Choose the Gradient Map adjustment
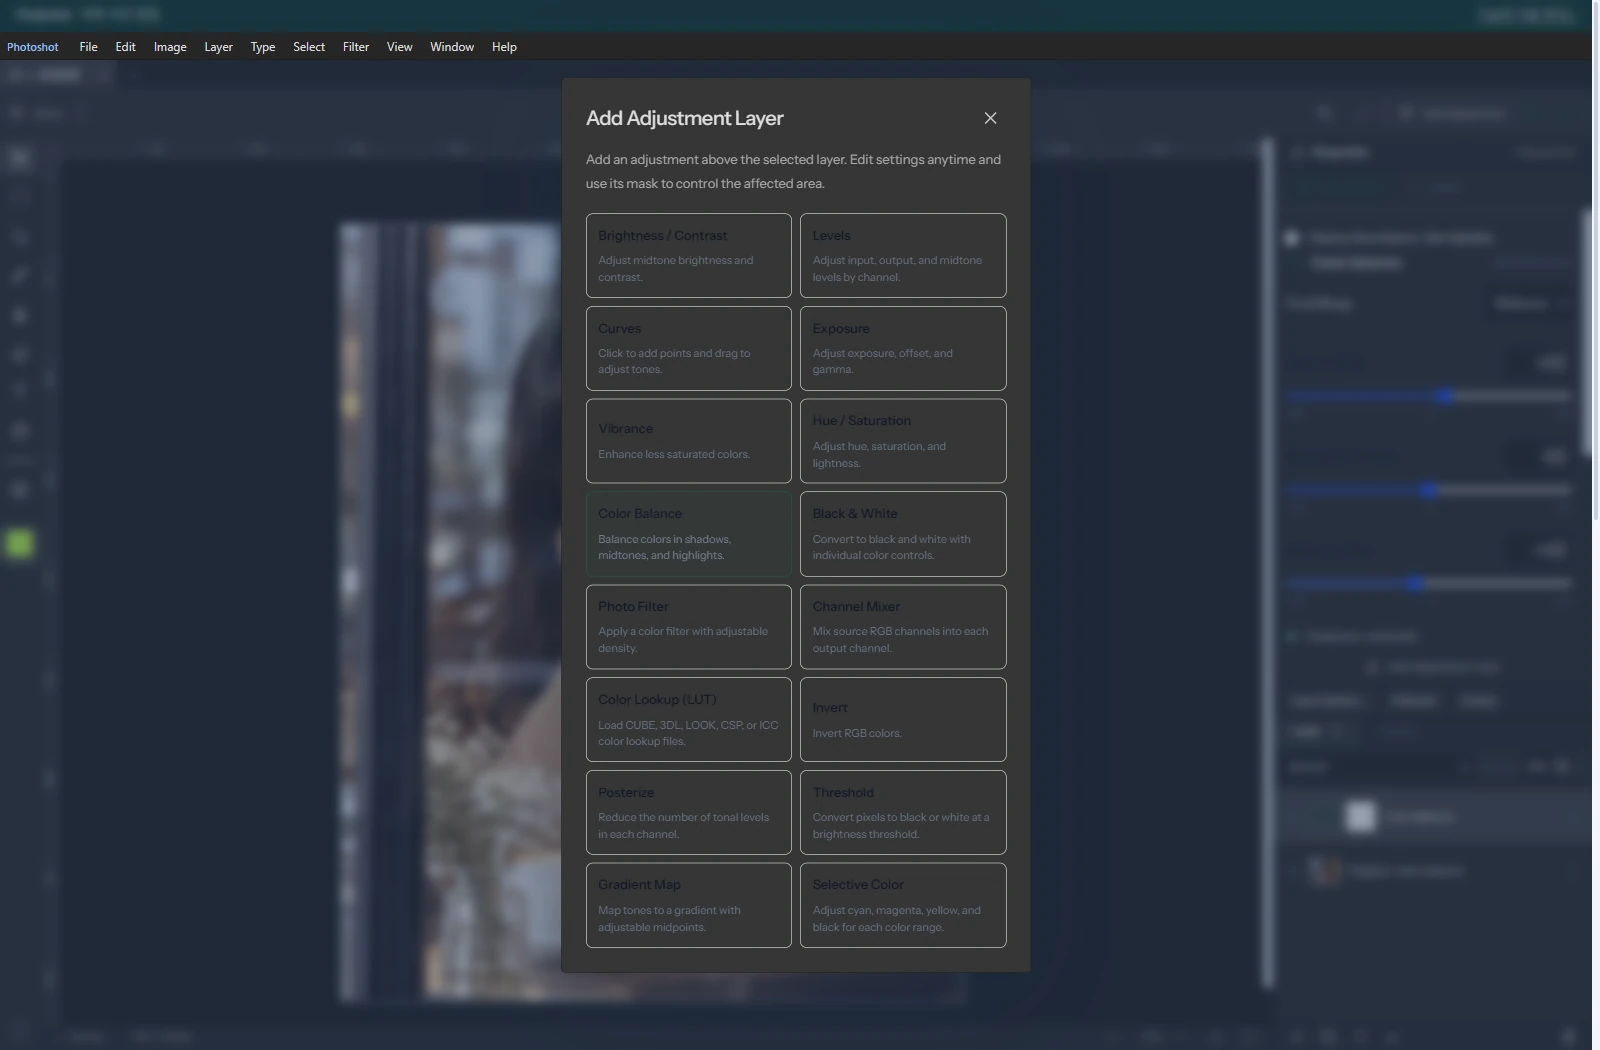The height and width of the screenshot is (1050, 1600). (x=688, y=905)
